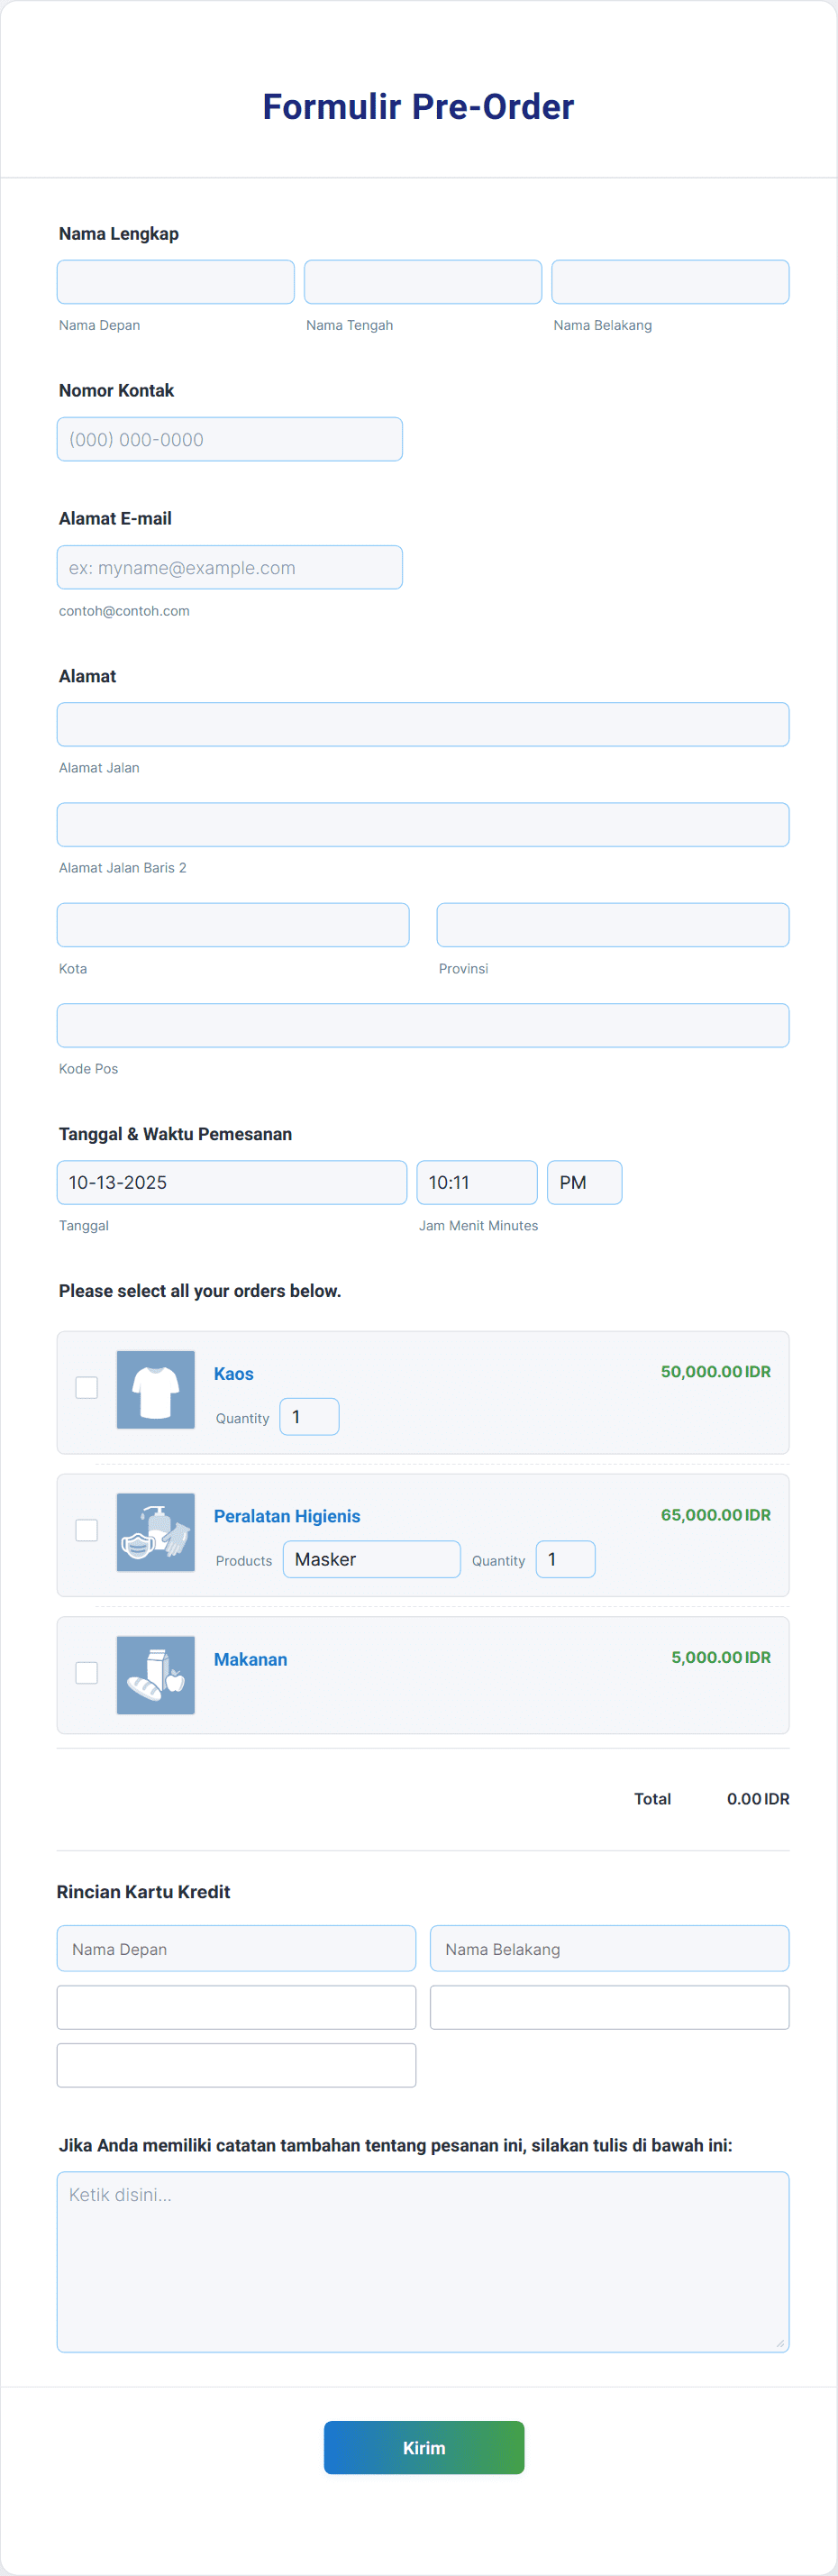Click the Alamat E-mail input box

coord(230,567)
